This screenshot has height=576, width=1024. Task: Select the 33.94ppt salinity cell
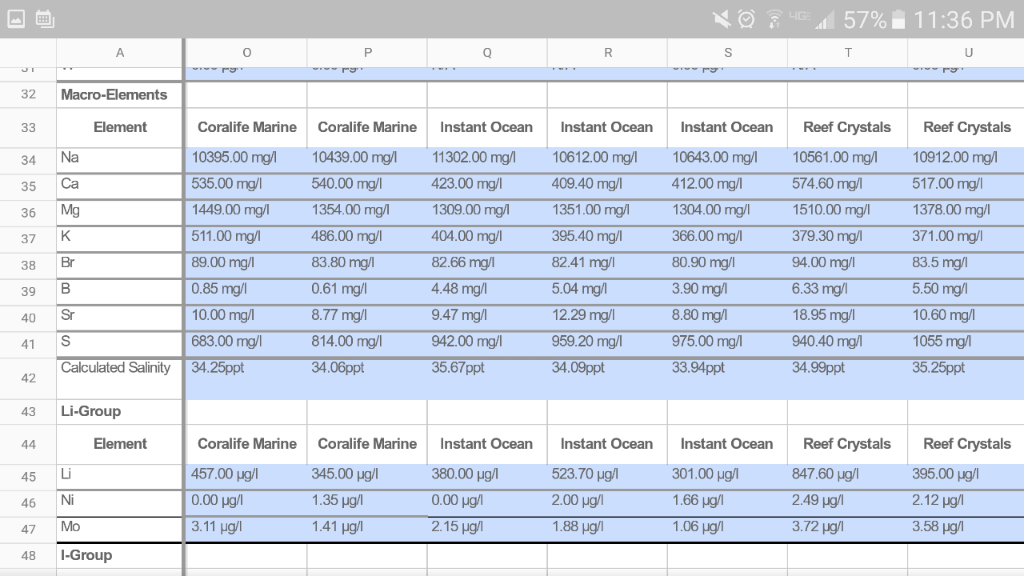(728, 378)
